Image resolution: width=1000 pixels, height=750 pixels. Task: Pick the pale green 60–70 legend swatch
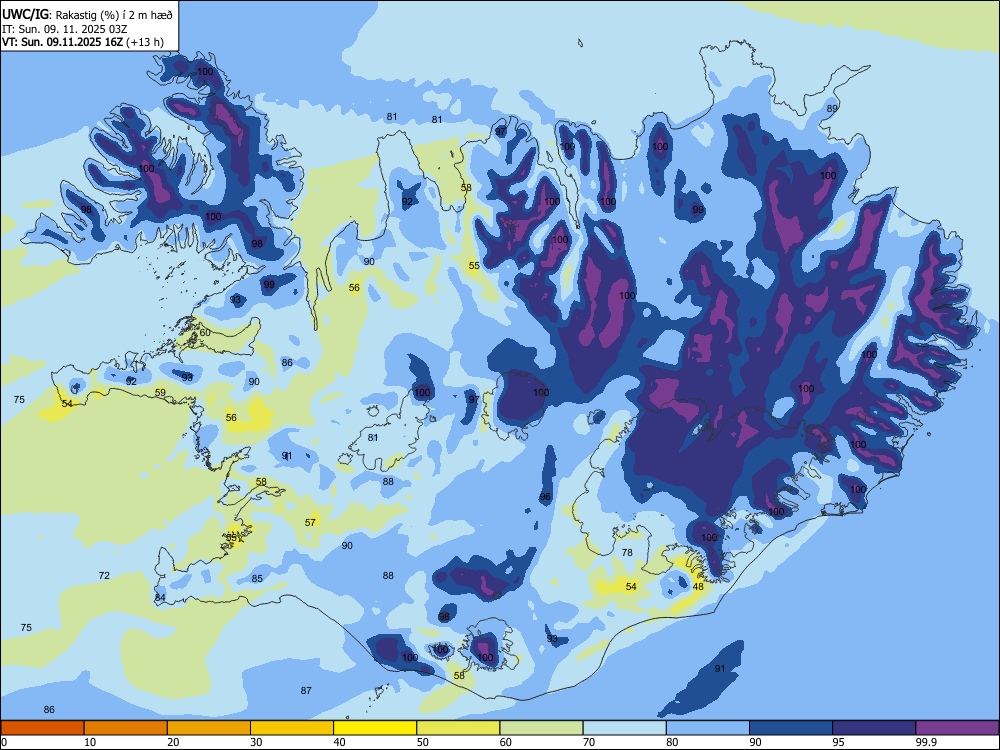[x=541, y=728]
